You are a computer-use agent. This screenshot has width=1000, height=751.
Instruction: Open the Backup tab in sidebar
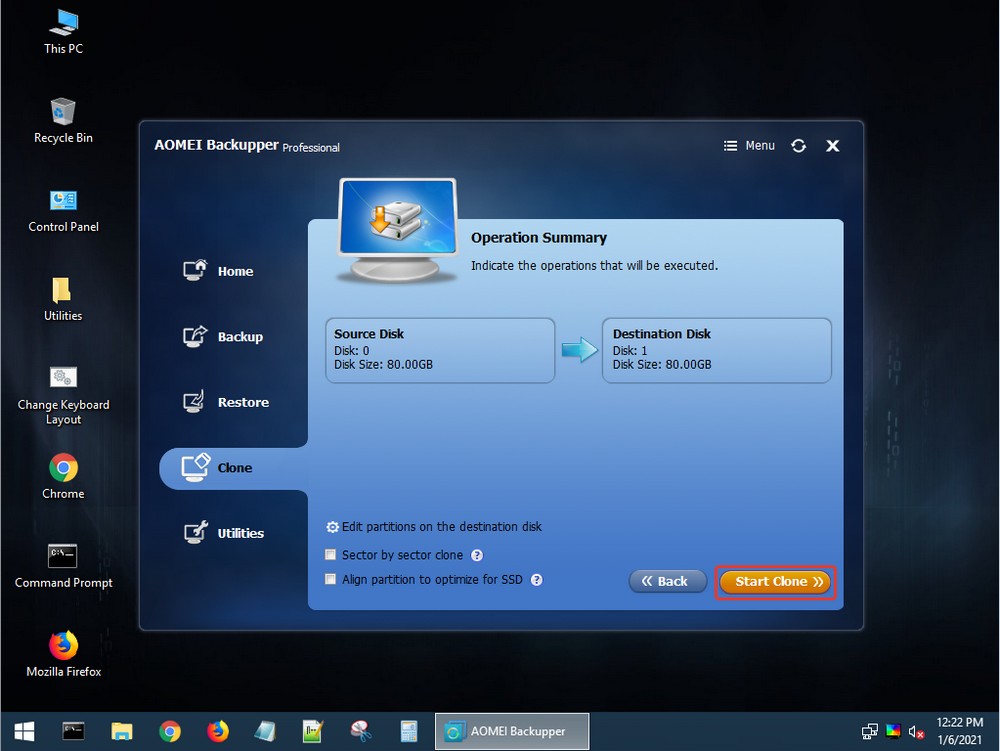tap(239, 337)
